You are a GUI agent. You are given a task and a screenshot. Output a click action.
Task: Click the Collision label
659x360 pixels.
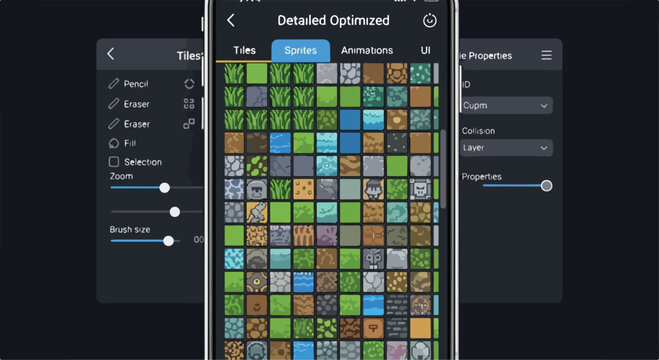point(478,131)
